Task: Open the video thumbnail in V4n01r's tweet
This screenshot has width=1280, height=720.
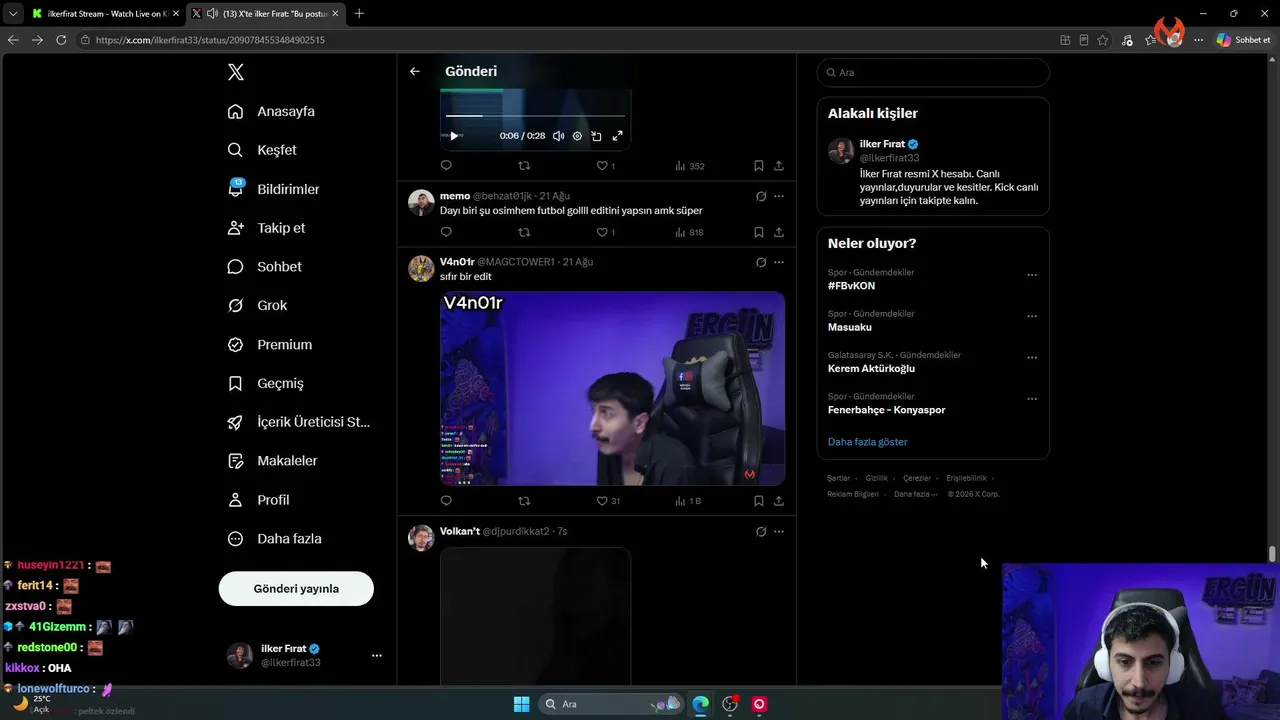Action: coord(612,388)
